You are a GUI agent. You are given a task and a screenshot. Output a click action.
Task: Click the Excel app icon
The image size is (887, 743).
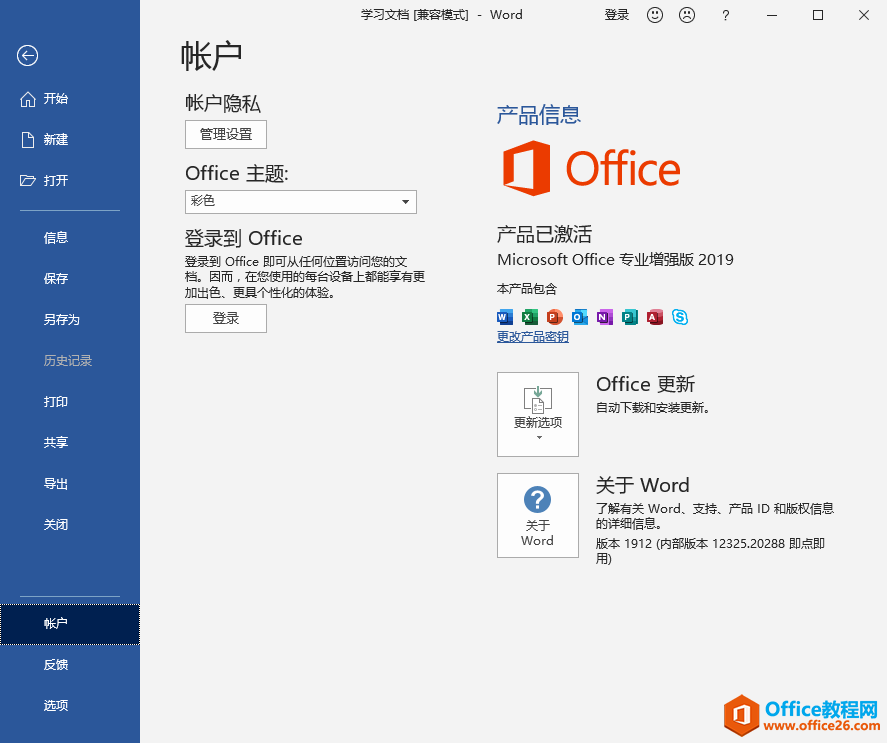pyautogui.click(x=529, y=317)
